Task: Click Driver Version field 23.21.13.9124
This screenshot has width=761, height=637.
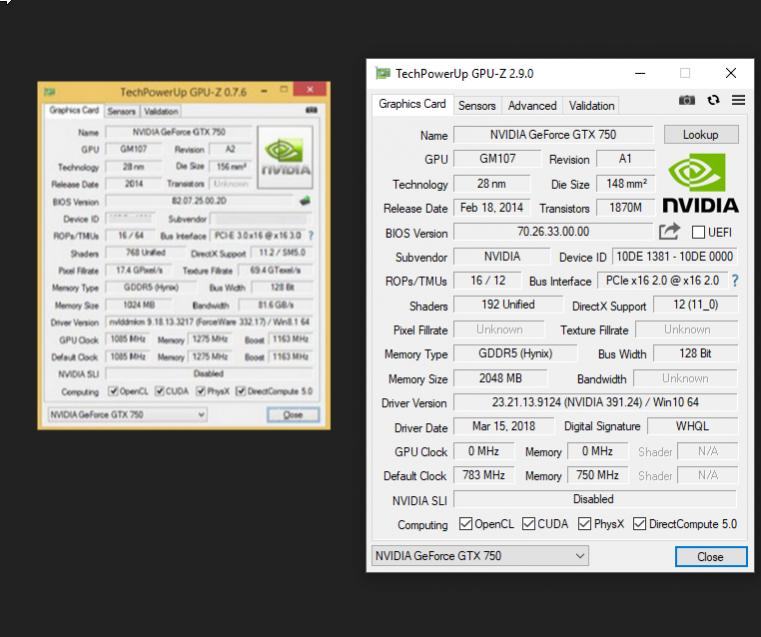Action: [x=595, y=402]
